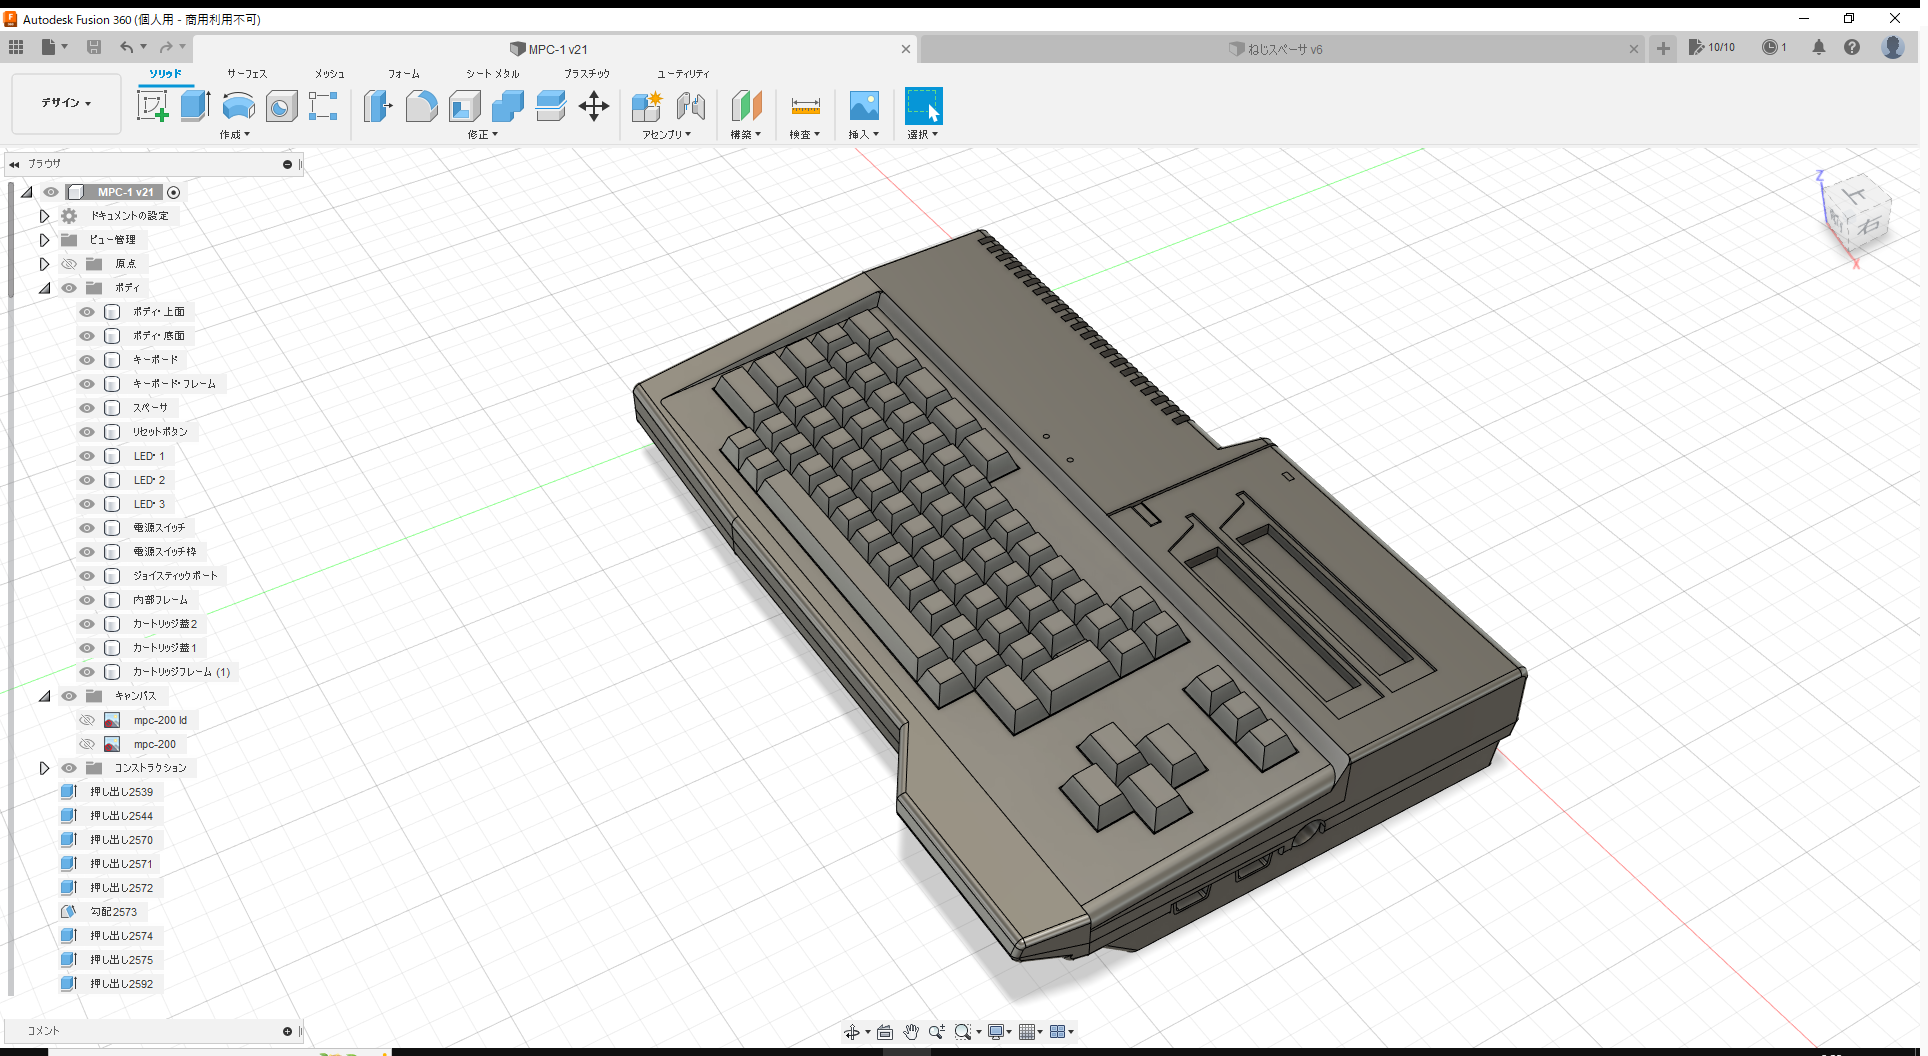View the 10/10 job status indicator

1713,47
